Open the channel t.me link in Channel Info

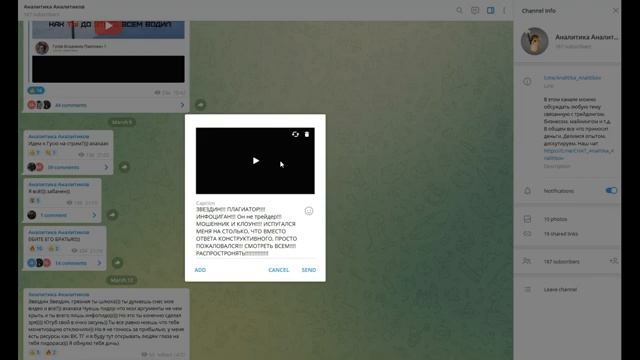pyautogui.click(x=572, y=78)
